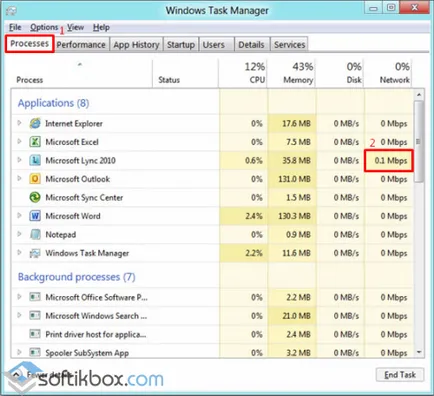Click the Microsoft Lync 2010 icon

point(35,160)
